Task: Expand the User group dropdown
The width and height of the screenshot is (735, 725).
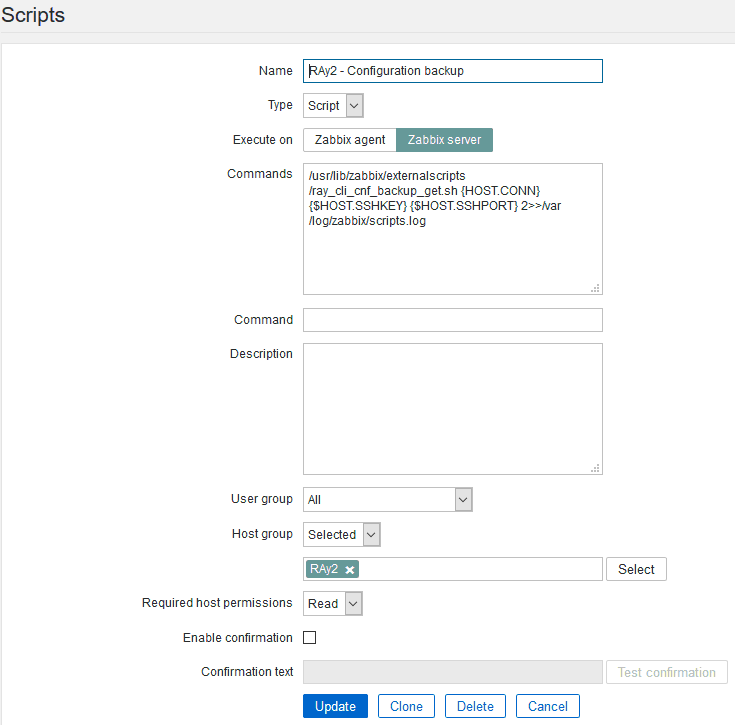Action: coord(388,499)
